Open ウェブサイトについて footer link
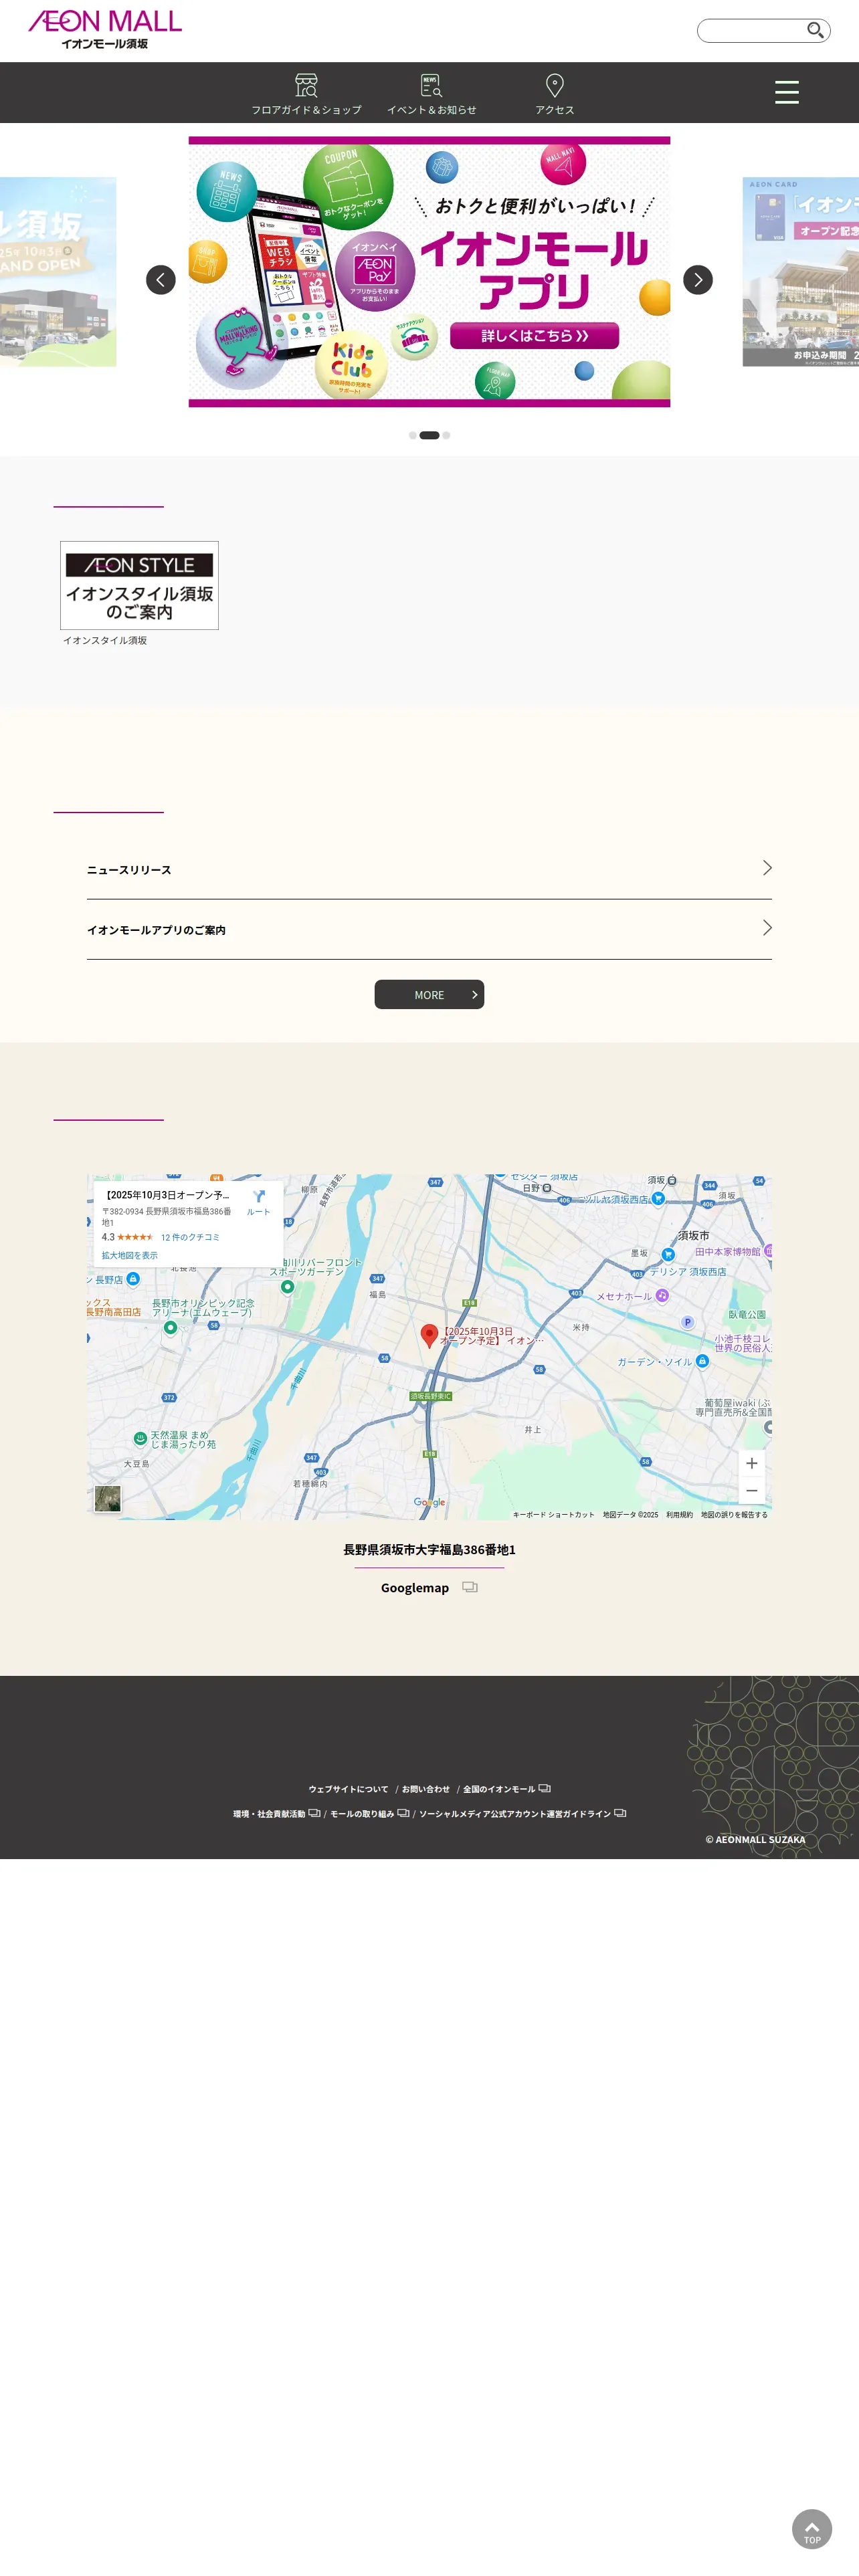Viewport: 859px width, 2576px height. tap(348, 1789)
